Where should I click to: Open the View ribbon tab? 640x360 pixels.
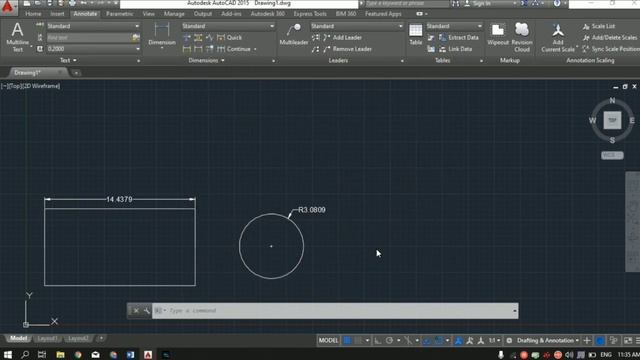149,14
